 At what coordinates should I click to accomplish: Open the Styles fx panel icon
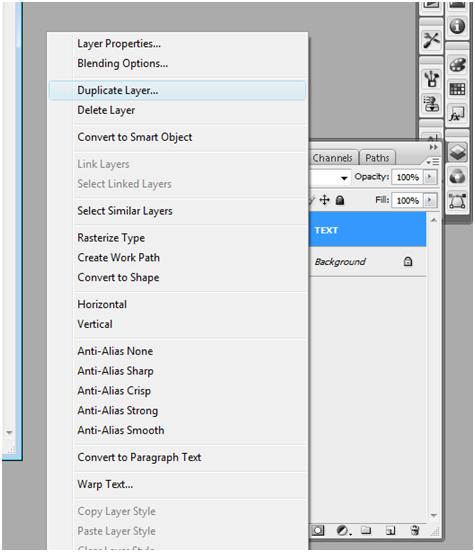click(x=457, y=113)
